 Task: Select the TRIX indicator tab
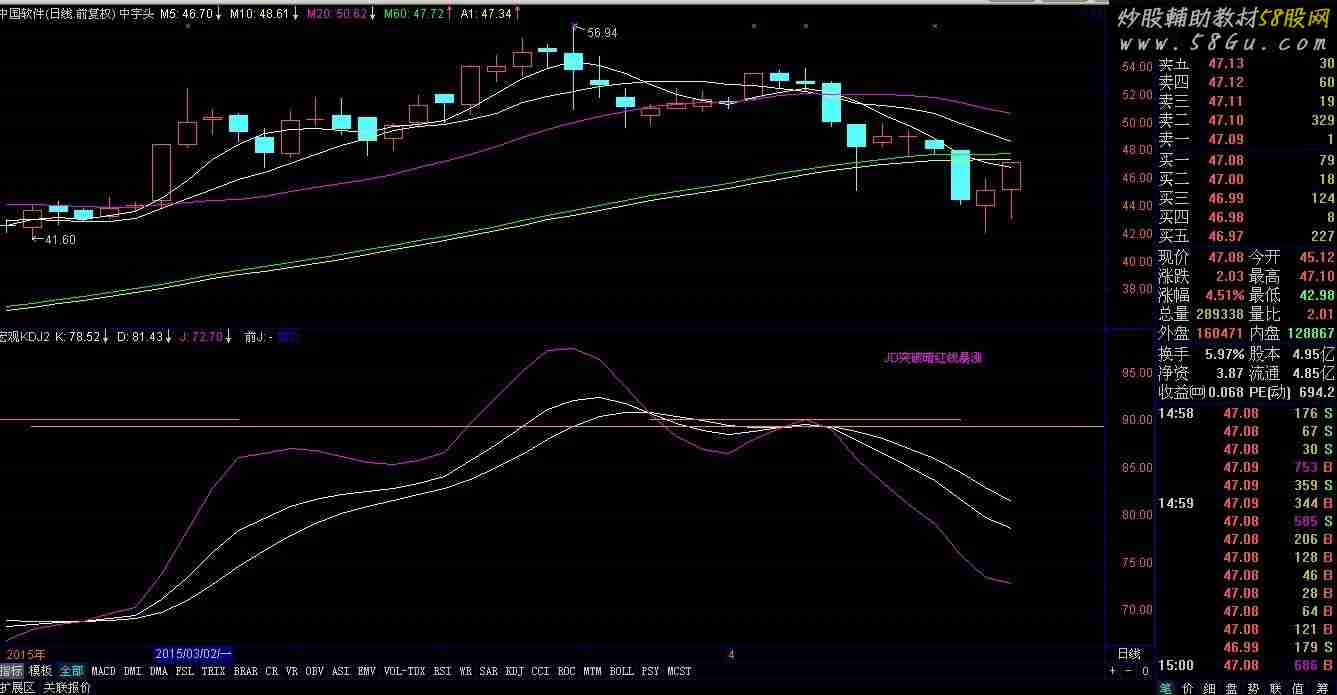pyautogui.click(x=213, y=671)
